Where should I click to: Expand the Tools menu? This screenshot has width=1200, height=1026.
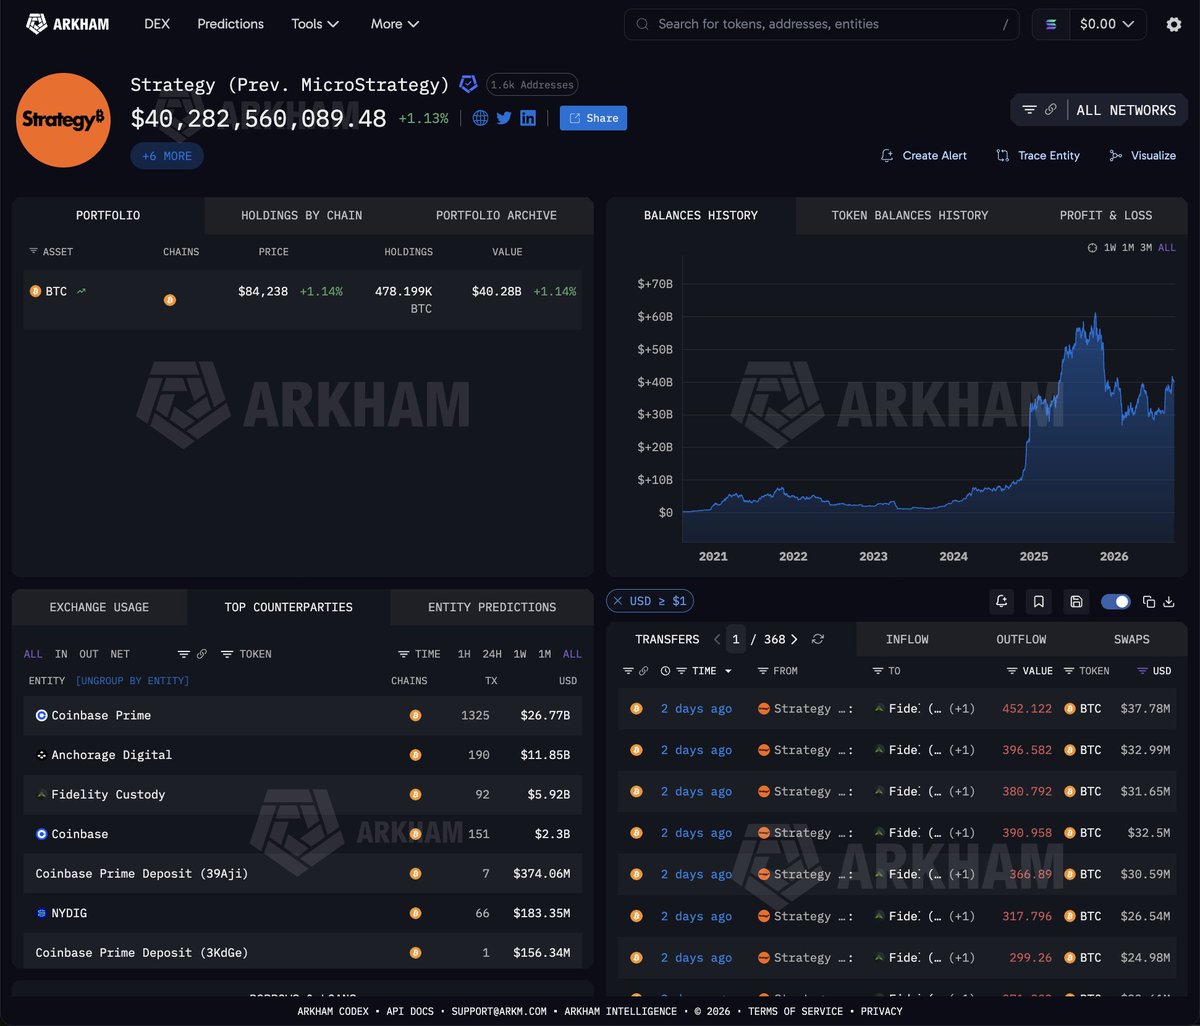point(315,24)
